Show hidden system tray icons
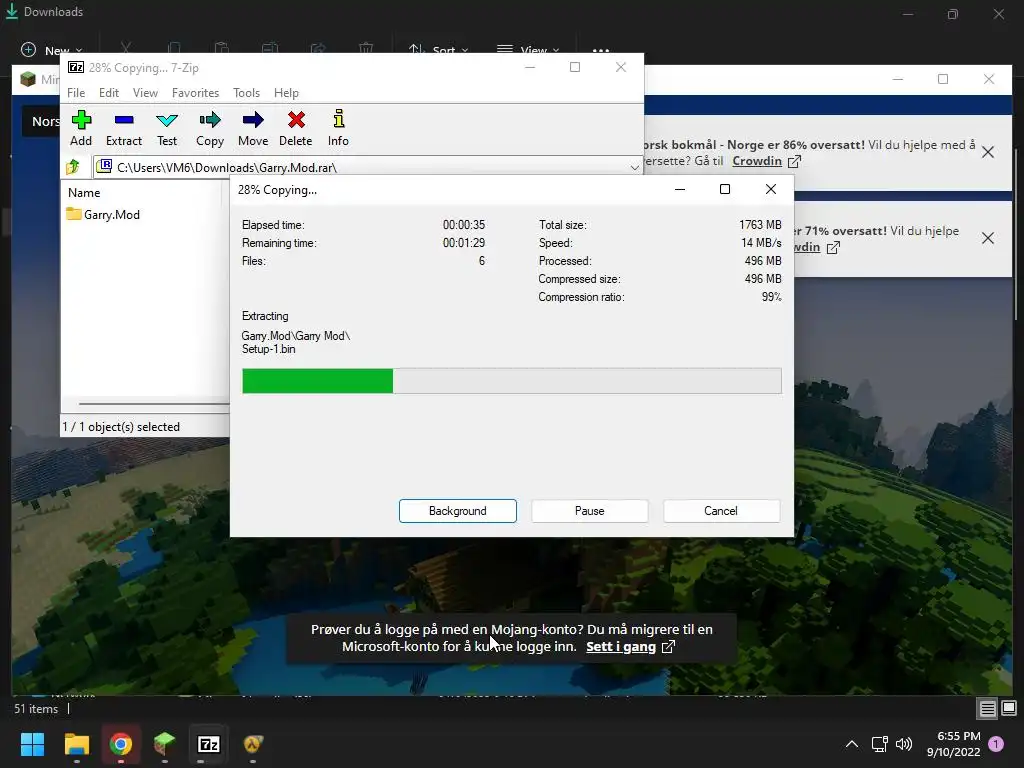1024x768 pixels. click(852, 744)
